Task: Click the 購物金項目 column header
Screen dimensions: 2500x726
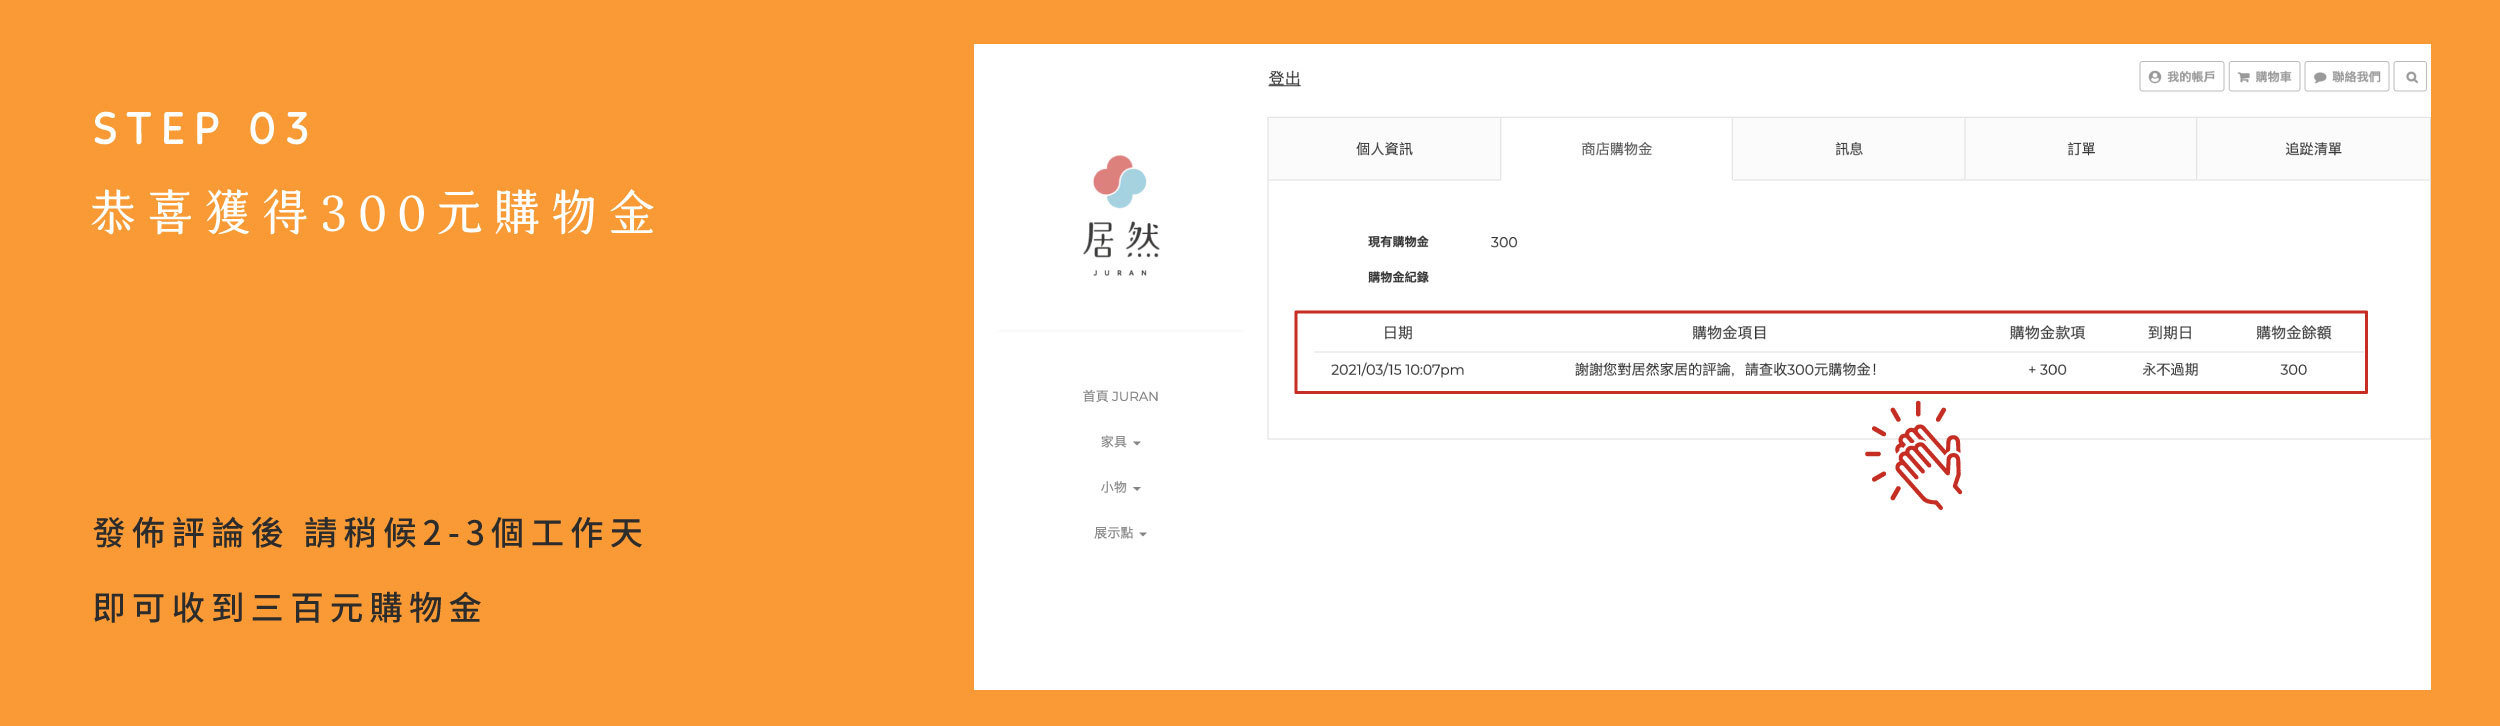Action: (x=1729, y=333)
